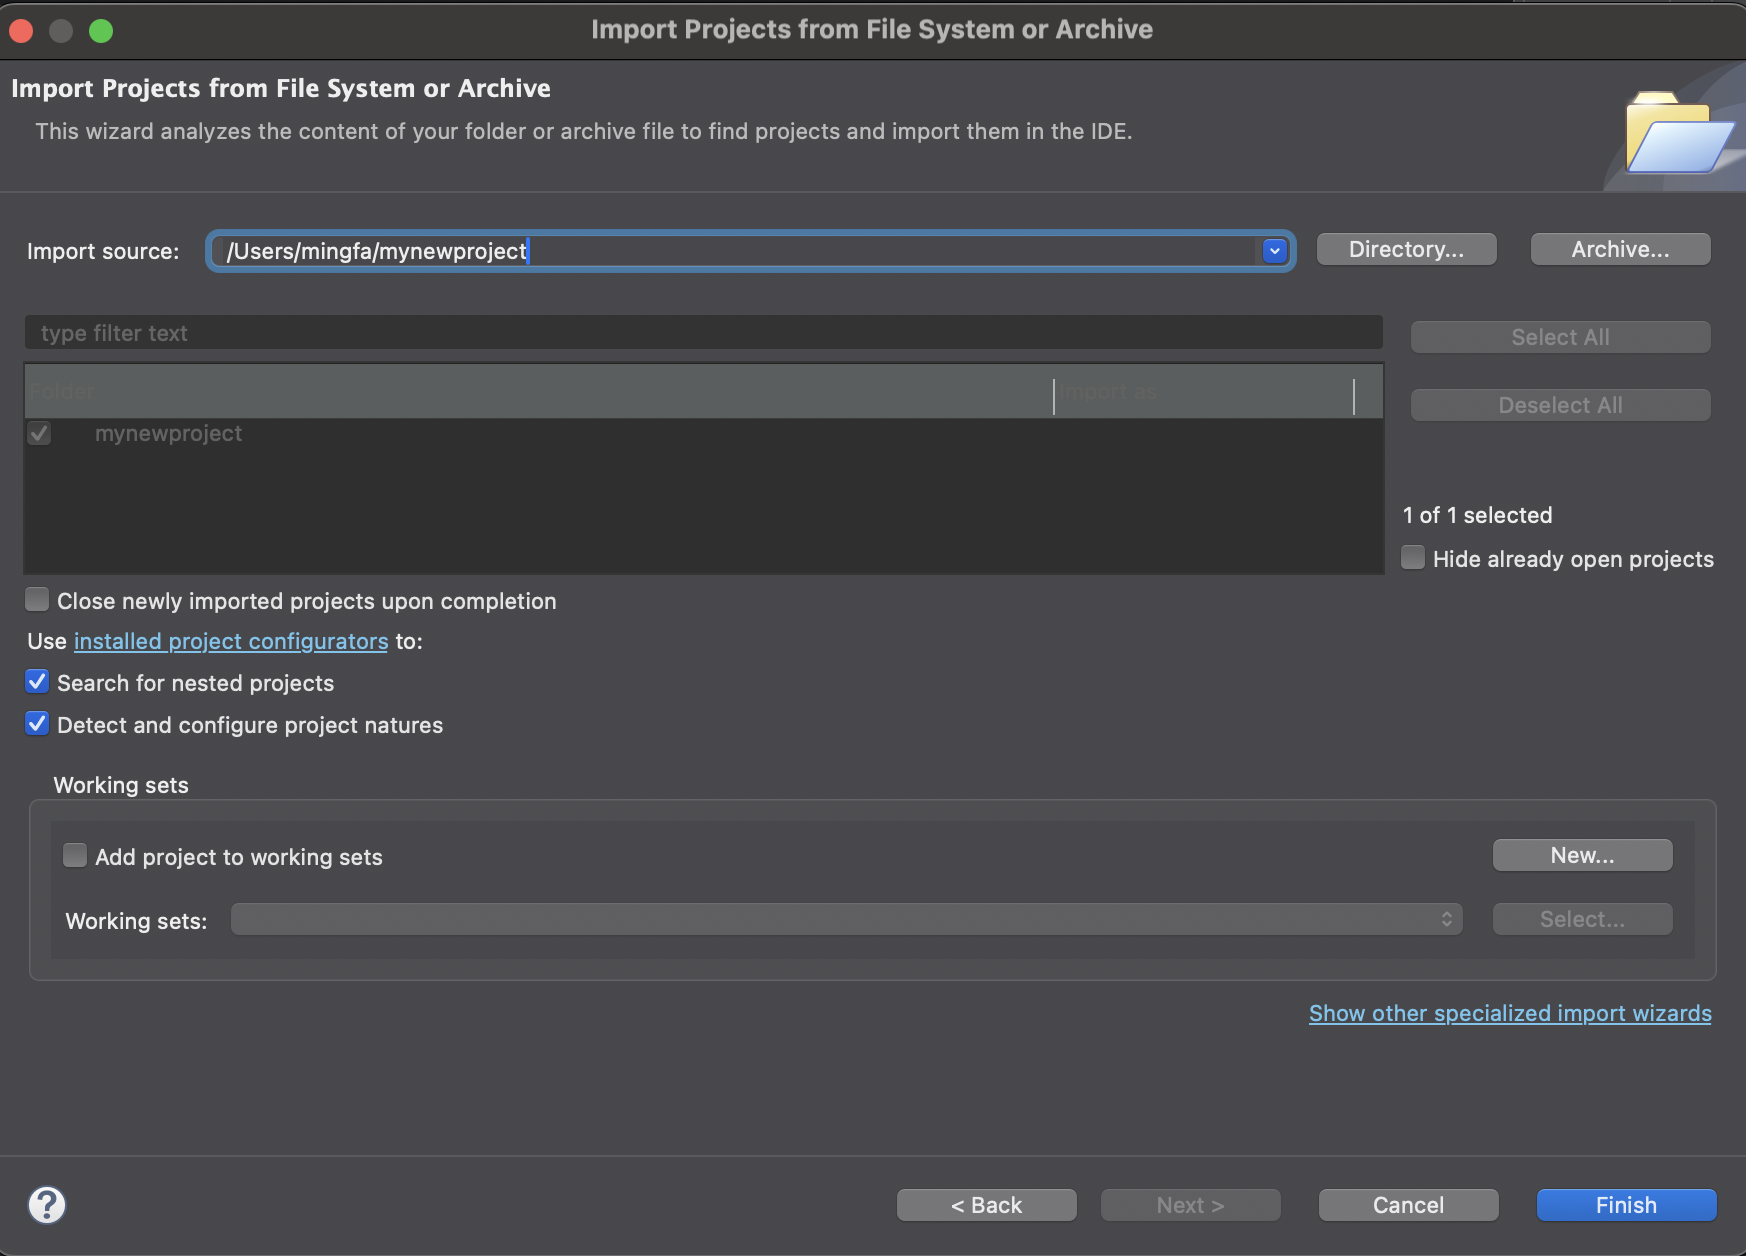Open the installed project configurators link

click(x=231, y=641)
